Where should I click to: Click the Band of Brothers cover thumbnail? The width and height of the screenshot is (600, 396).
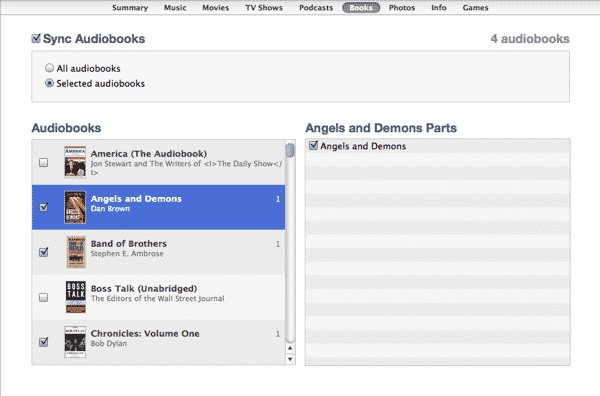[x=76, y=252]
